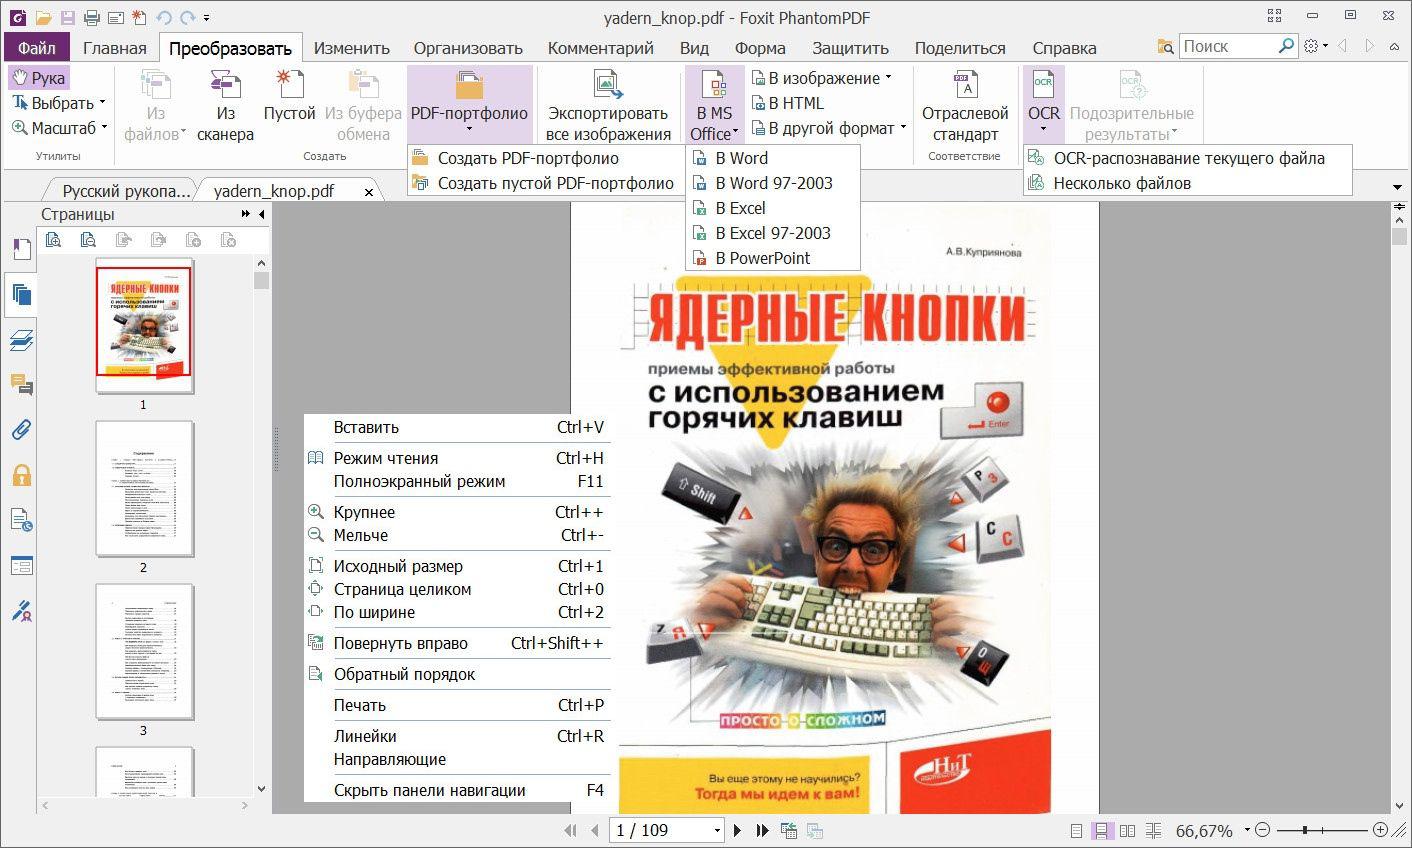Viewport: 1412px width, 848px height.
Task: Select page 3 thumbnail
Action: pyautogui.click(x=144, y=652)
